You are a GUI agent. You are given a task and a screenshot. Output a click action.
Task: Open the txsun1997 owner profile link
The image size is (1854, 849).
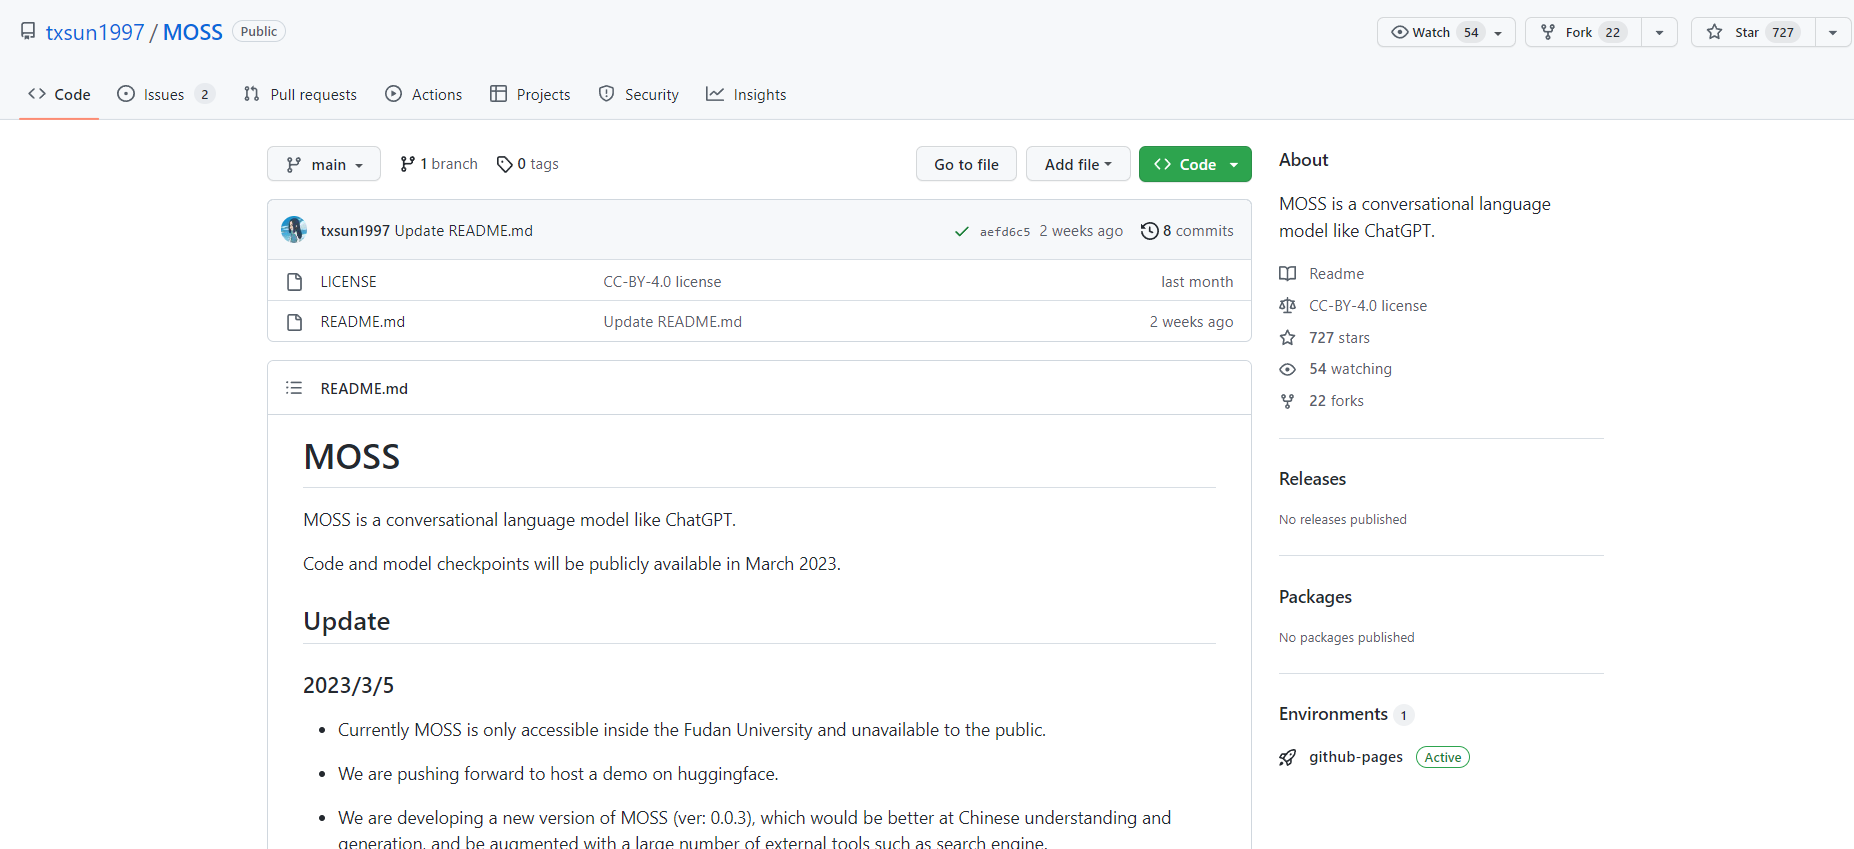click(x=95, y=32)
